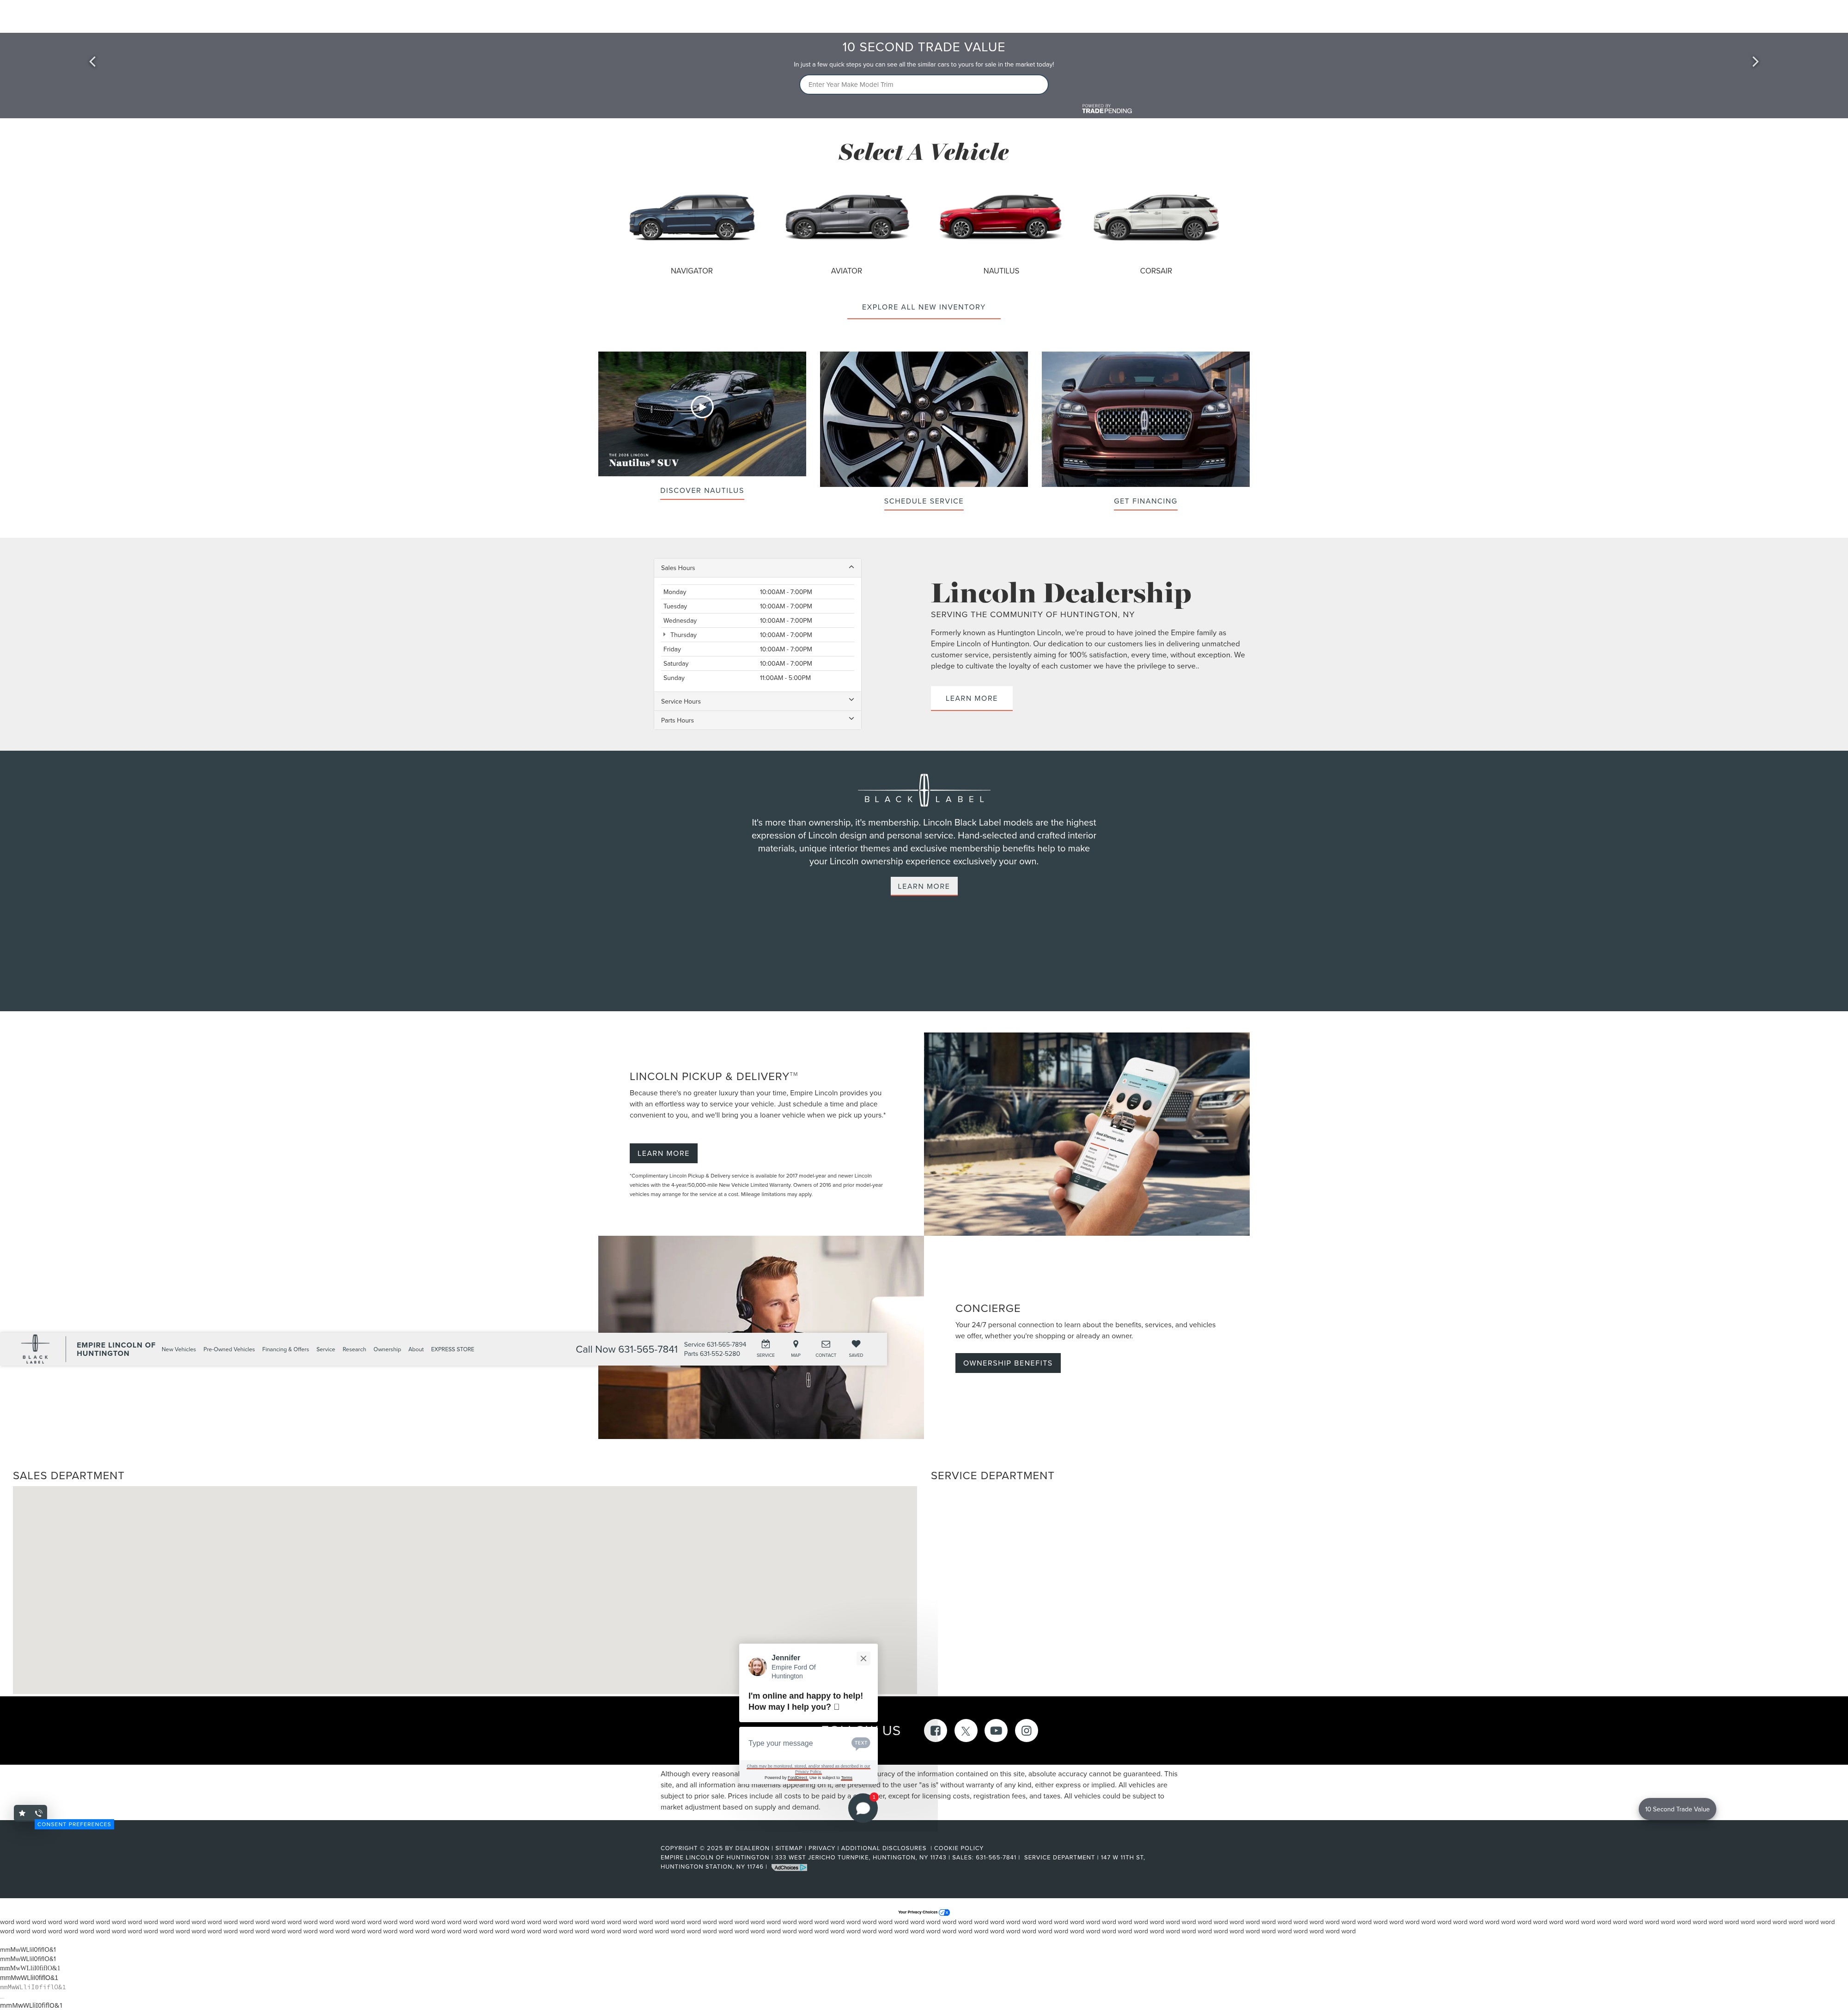Expand the Service Hours panel

[757, 701]
